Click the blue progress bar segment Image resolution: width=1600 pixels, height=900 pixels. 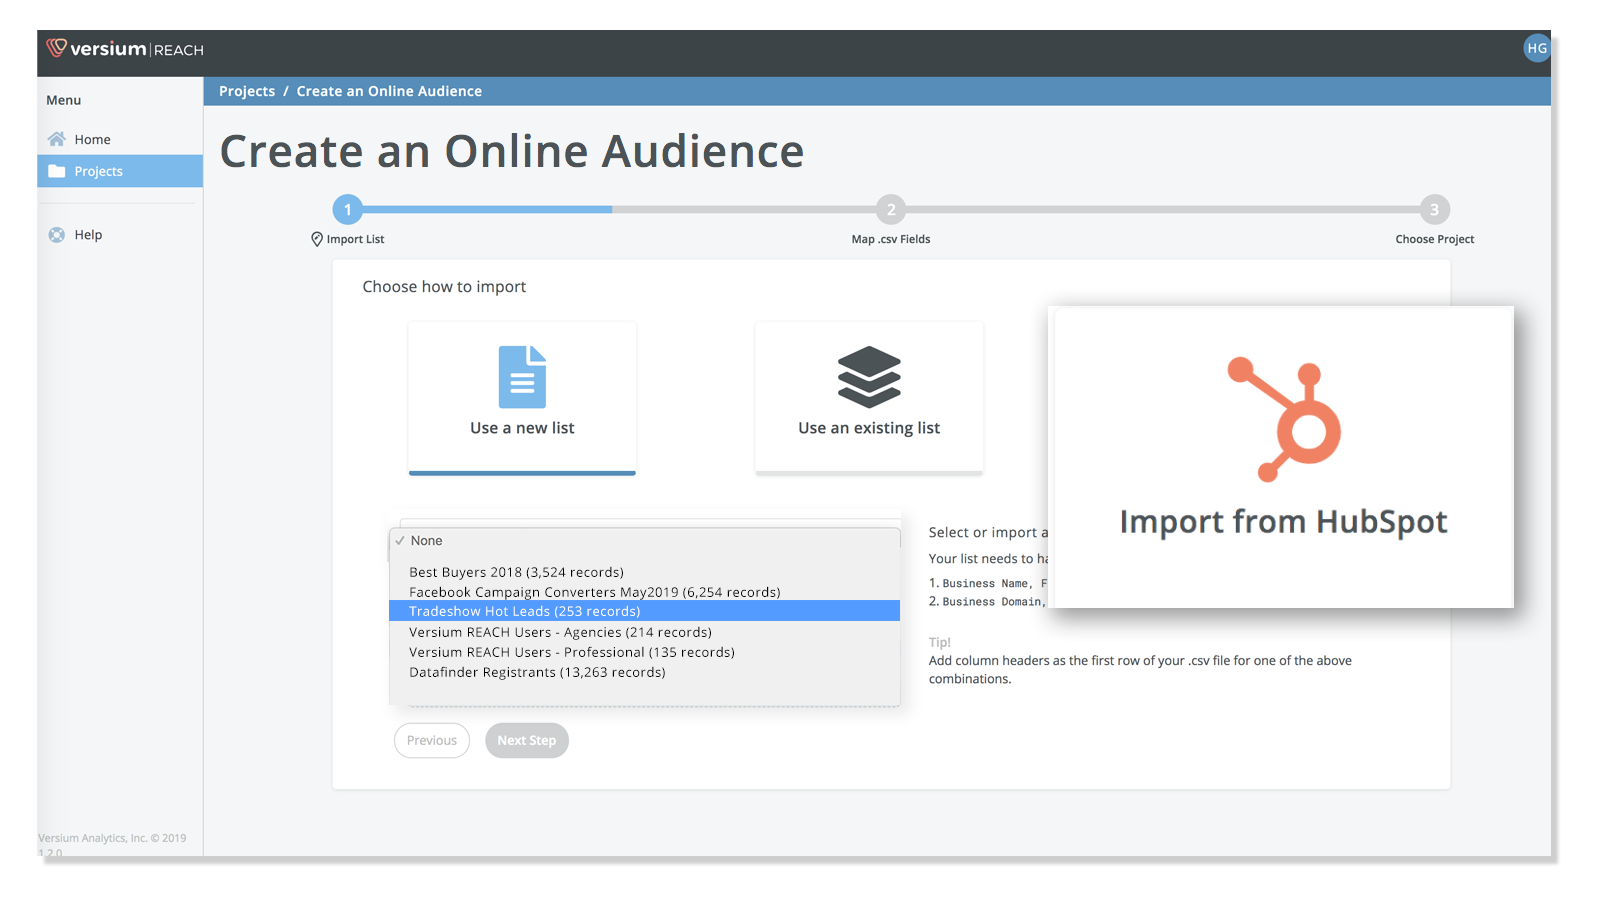[487, 210]
